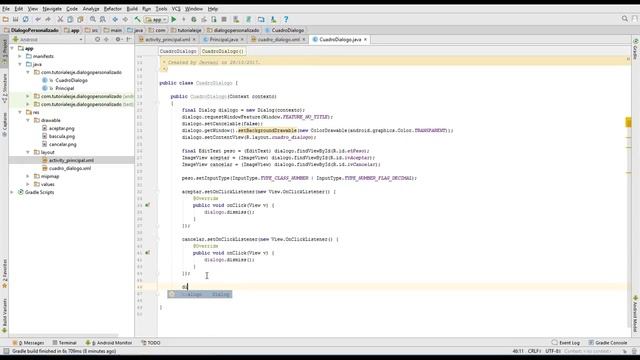The width and height of the screenshot is (640, 360).
Task: Open the VCS menu
Action: [x=176, y=9]
